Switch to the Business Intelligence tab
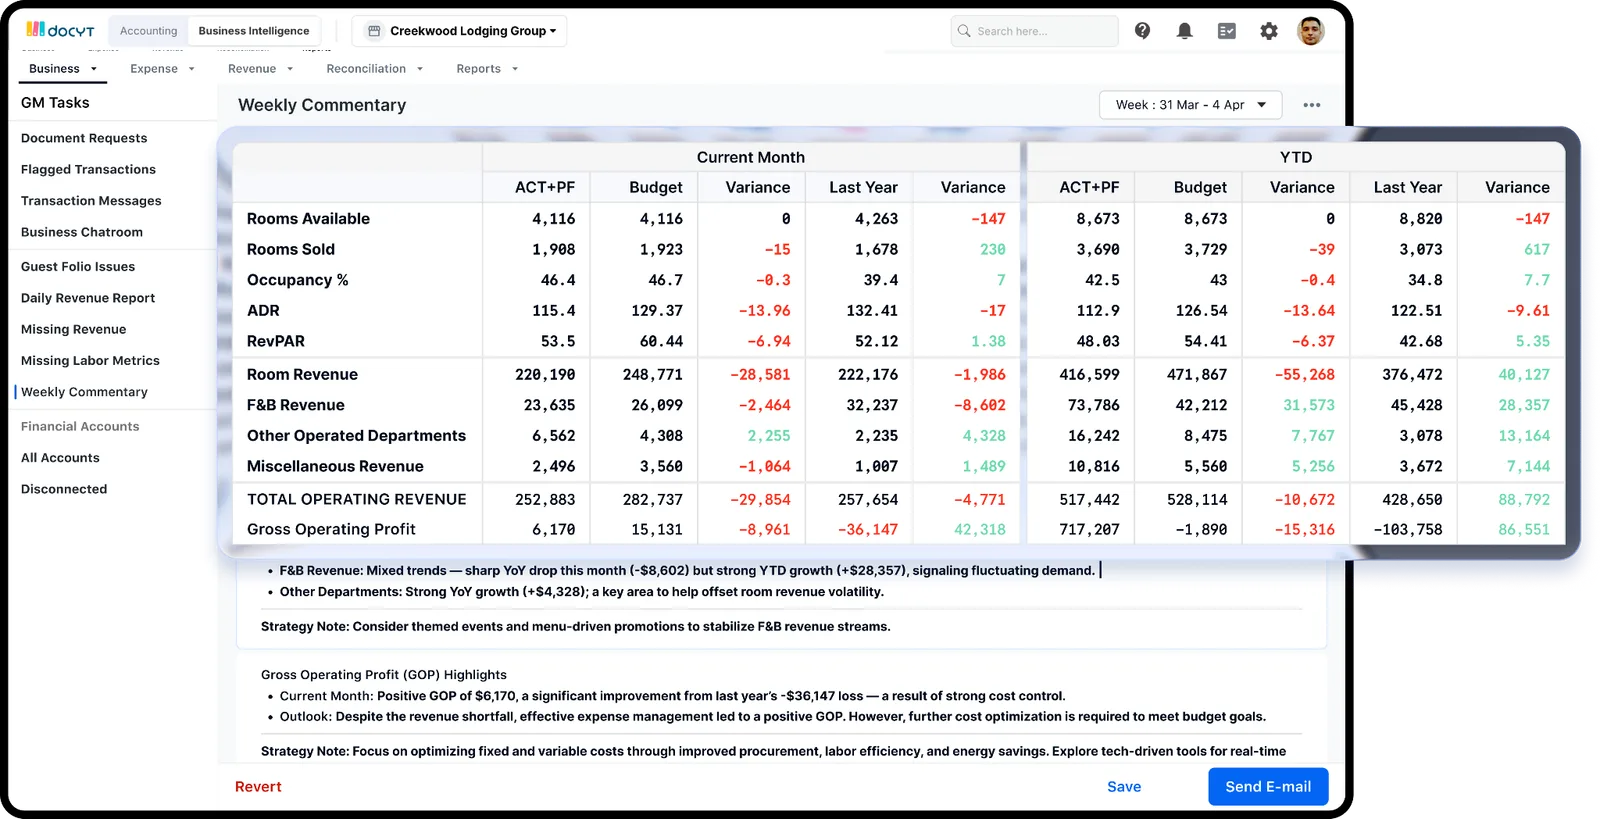 click(254, 31)
